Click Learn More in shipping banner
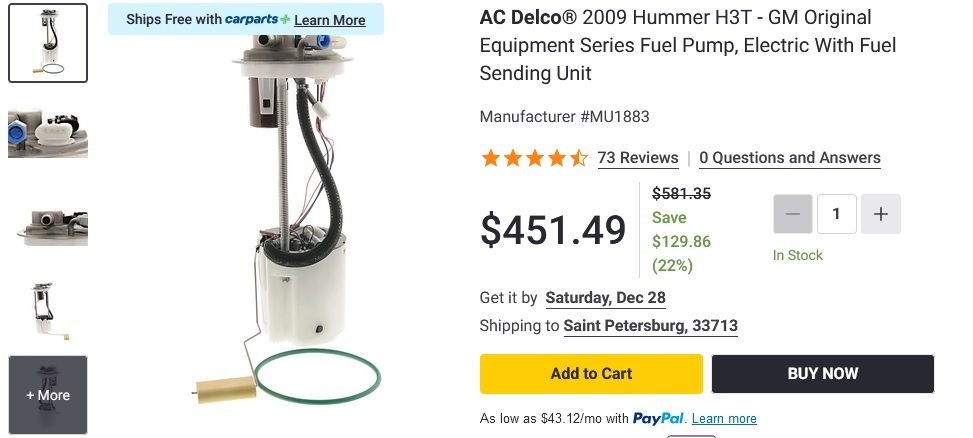Image resolution: width=973 pixels, height=438 pixels. [x=330, y=20]
